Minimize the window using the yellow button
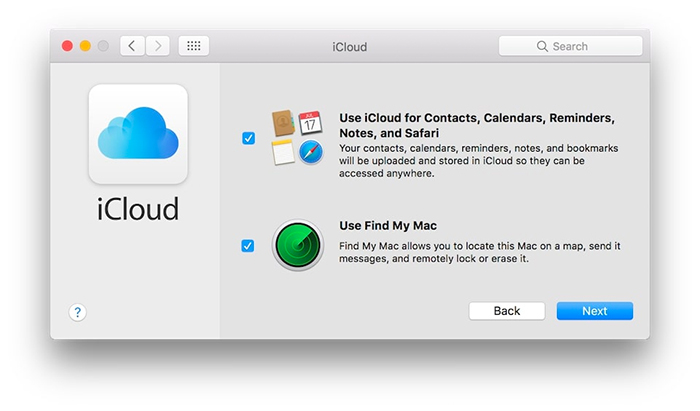This screenshot has height=411, width=700. [x=85, y=46]
